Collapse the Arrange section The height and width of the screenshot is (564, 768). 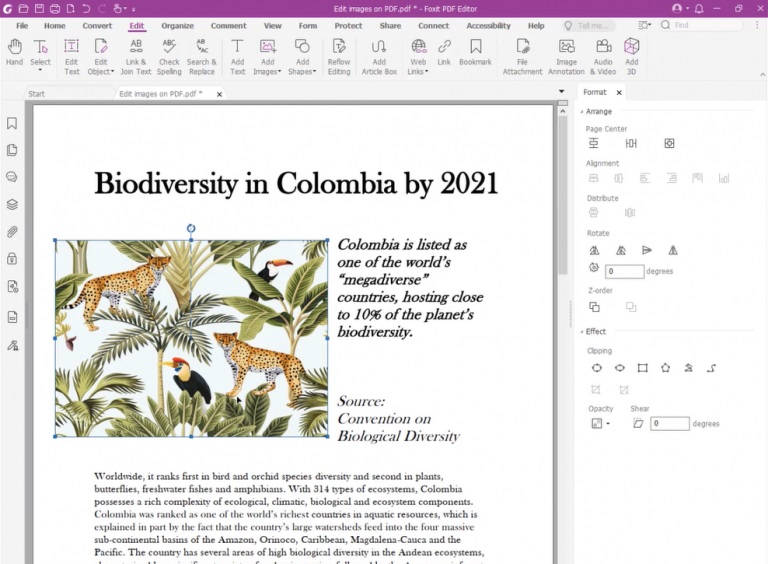tap(582, 112)
